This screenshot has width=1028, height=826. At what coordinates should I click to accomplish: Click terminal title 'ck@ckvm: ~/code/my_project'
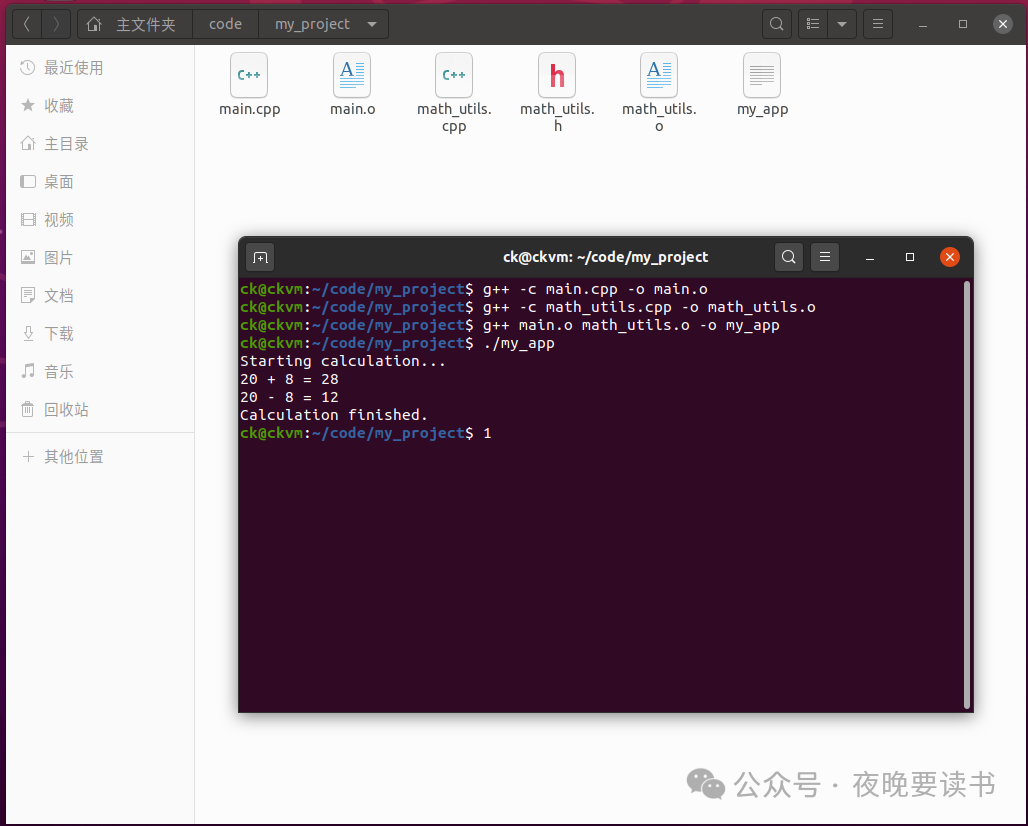[x=605, y=257]
